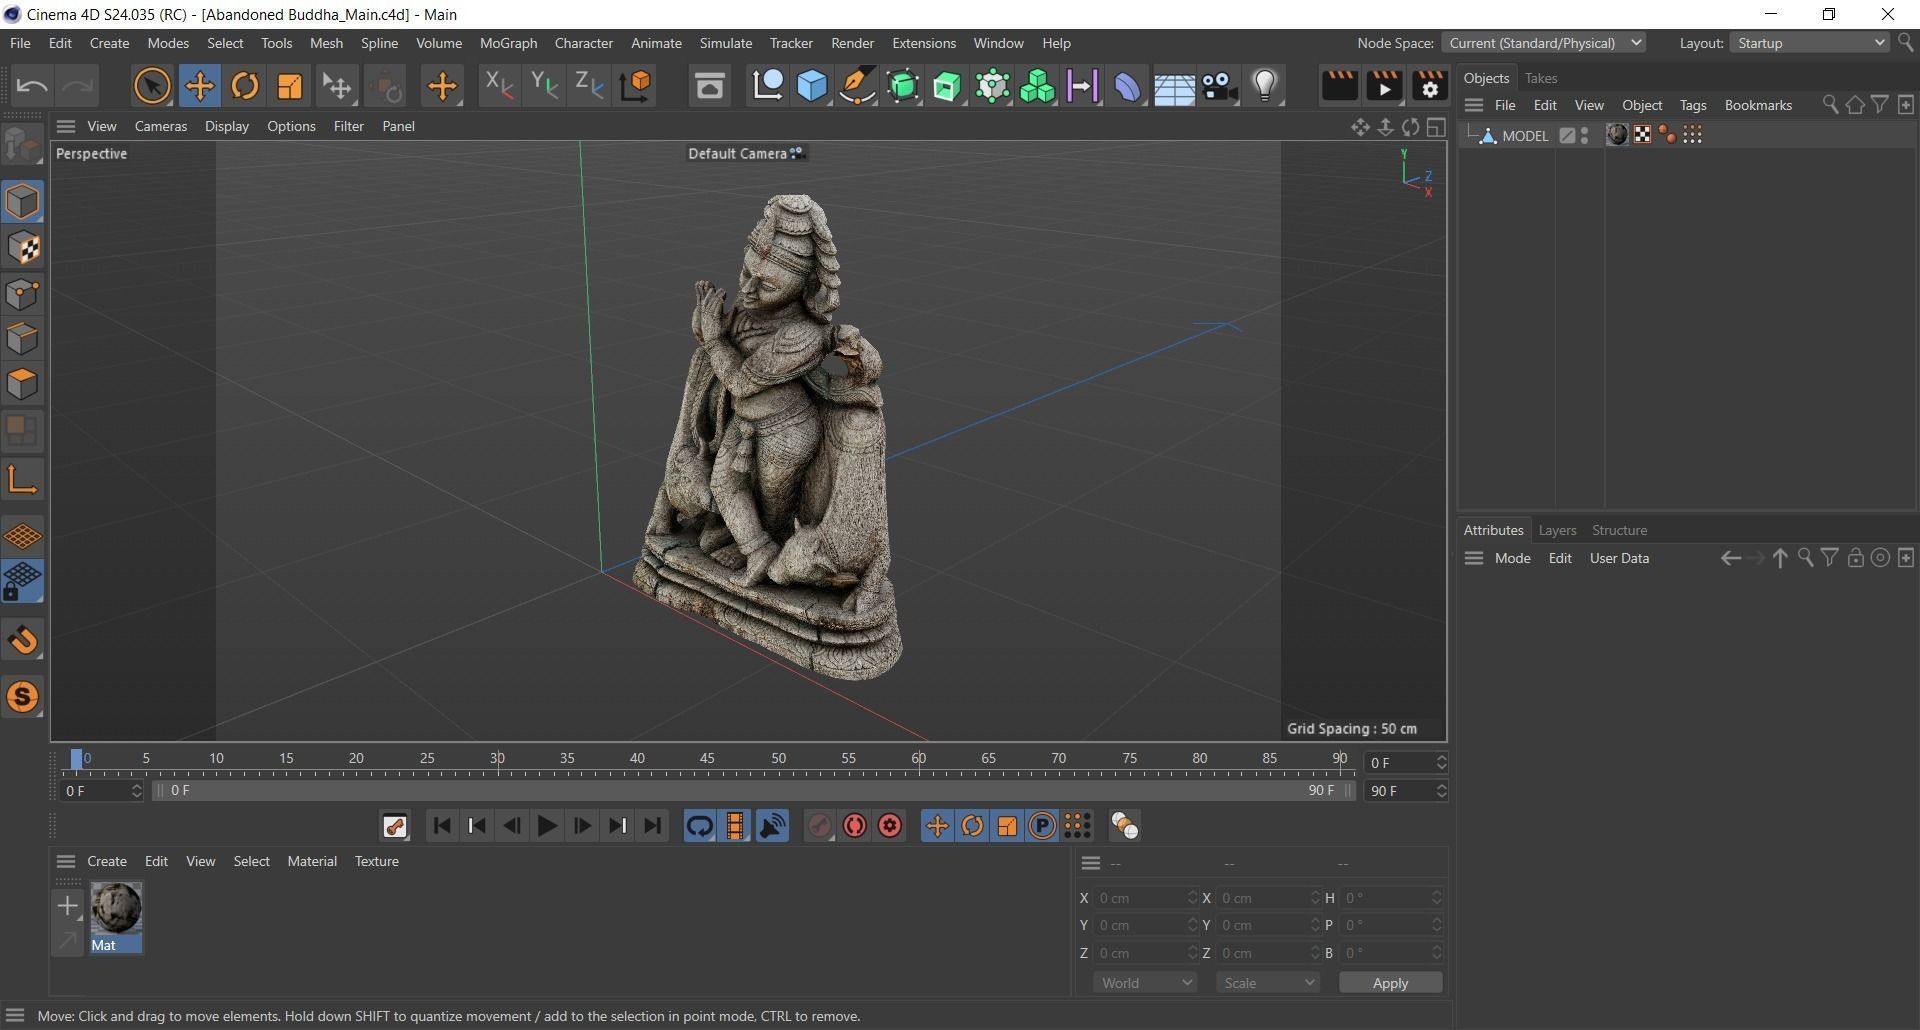Image resolution: width=1920 pixels, height=1030 pixels.
Task: Open the Node Space dropdown
Action: [x=1544, y=43]
